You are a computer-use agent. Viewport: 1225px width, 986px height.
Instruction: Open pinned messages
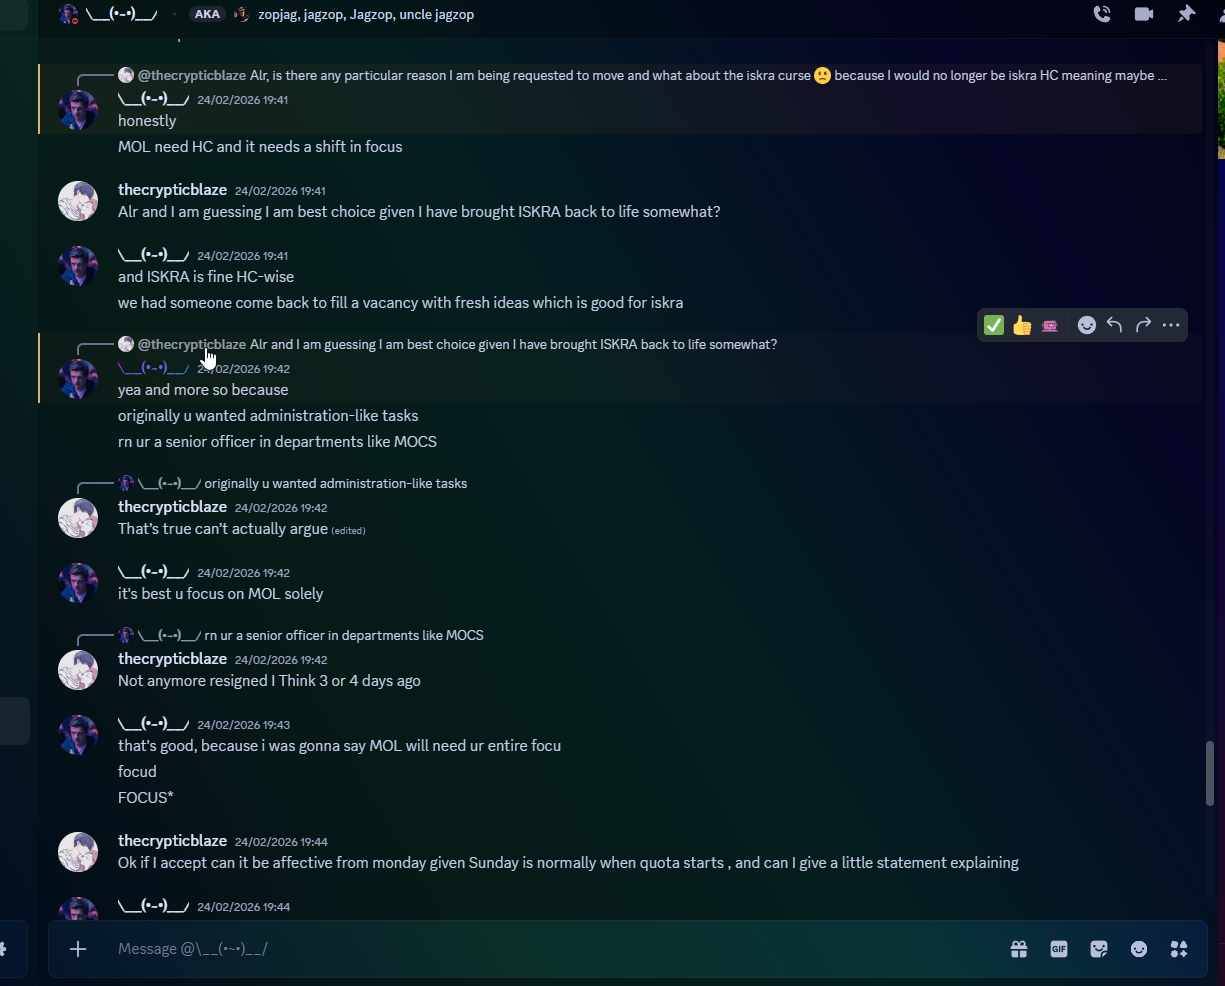(x=1186, y=14)
